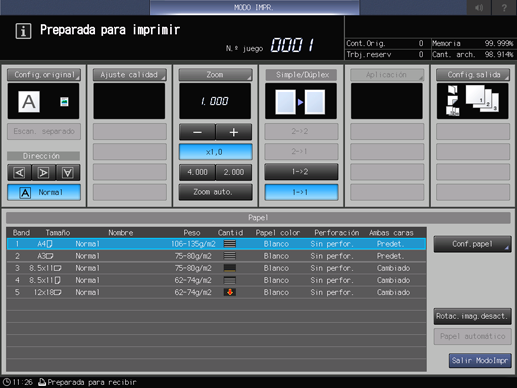Select the 4.000 zoom preset

(x=197, y=172)
